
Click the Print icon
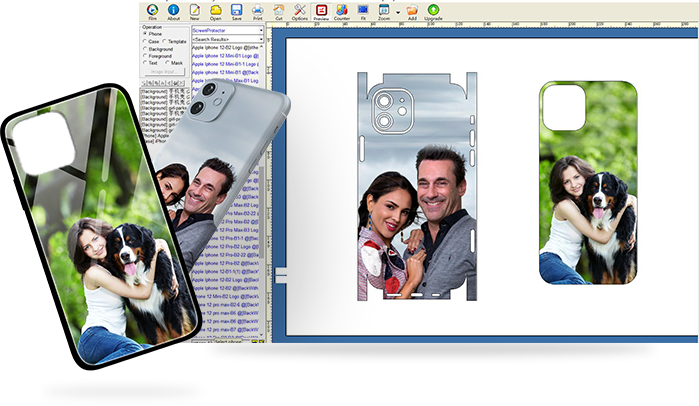click(x=258, y=12)
